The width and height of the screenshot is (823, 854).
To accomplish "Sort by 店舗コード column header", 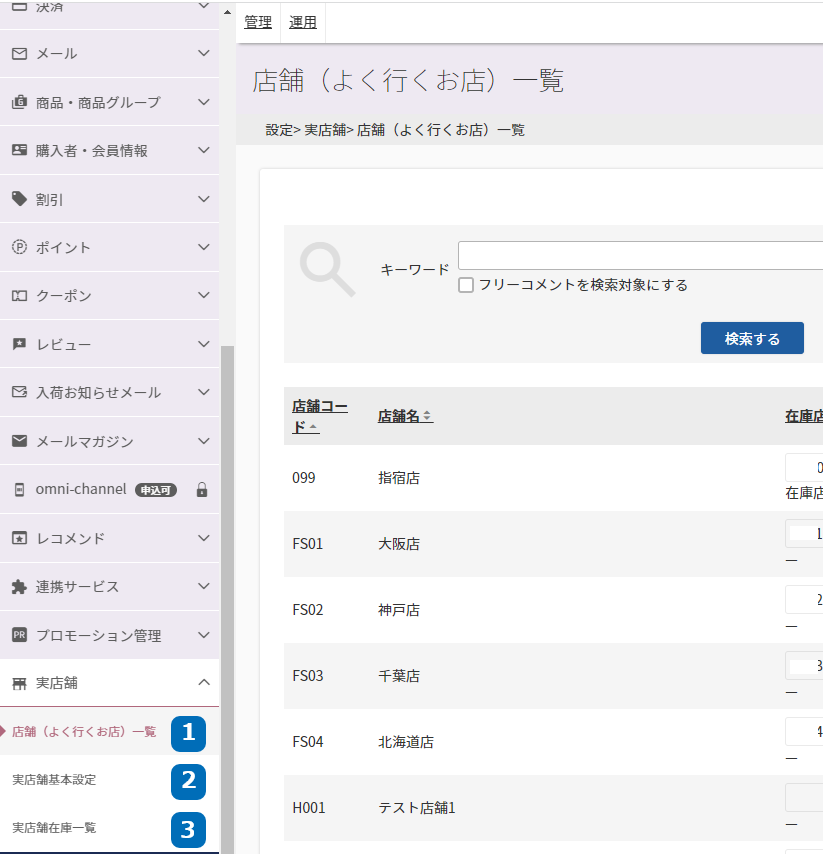I will (320, 416).
